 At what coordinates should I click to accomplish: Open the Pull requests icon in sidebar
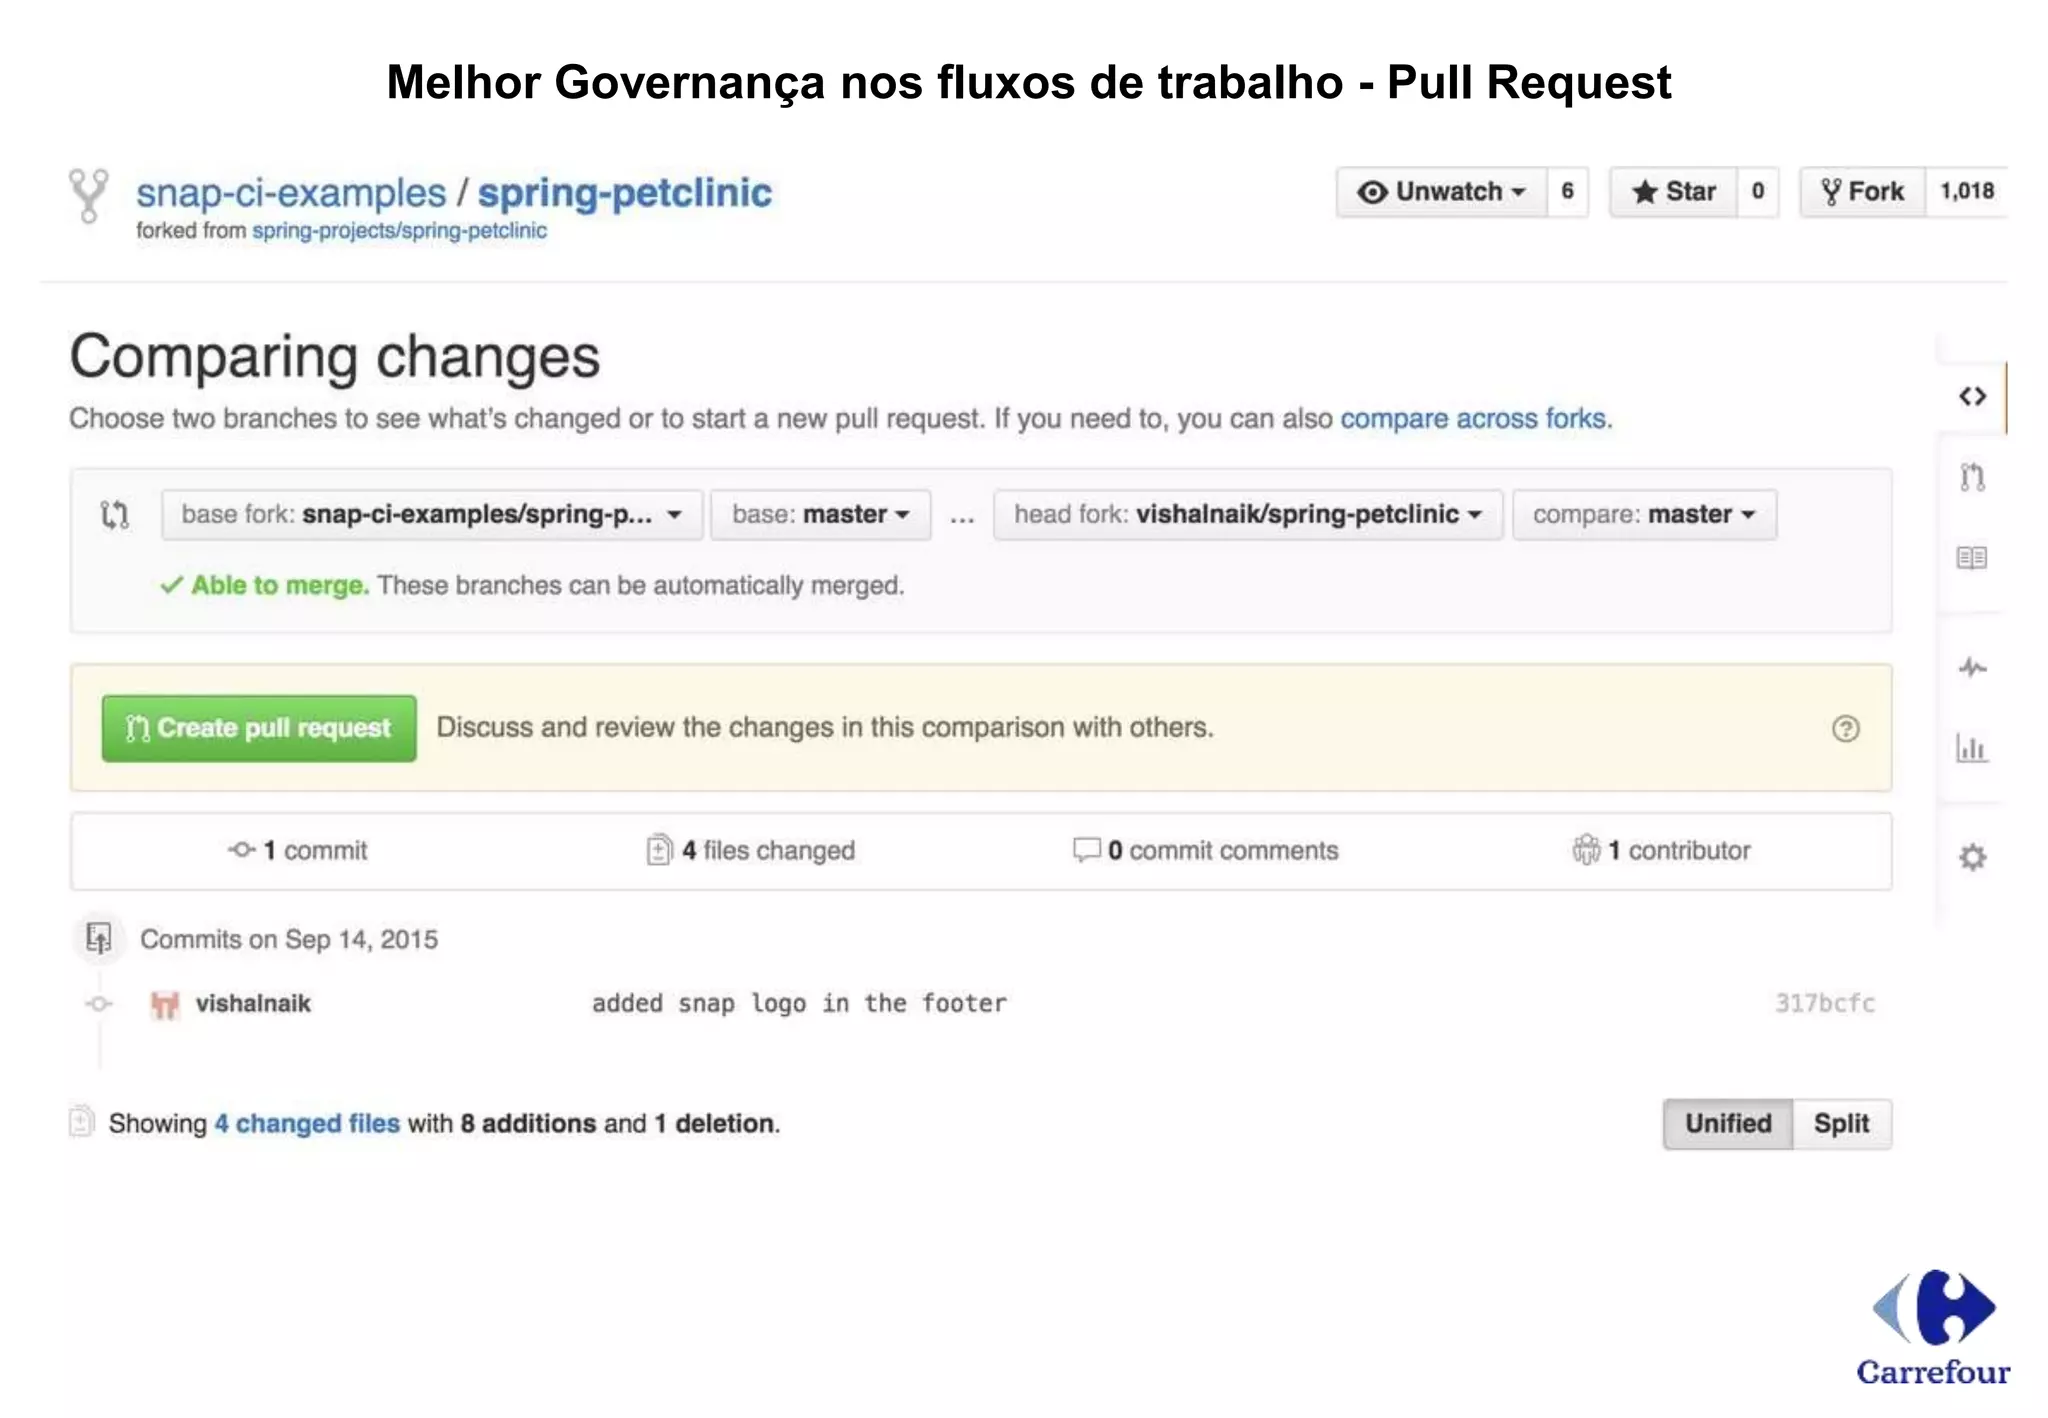[x=1972, y=478]
